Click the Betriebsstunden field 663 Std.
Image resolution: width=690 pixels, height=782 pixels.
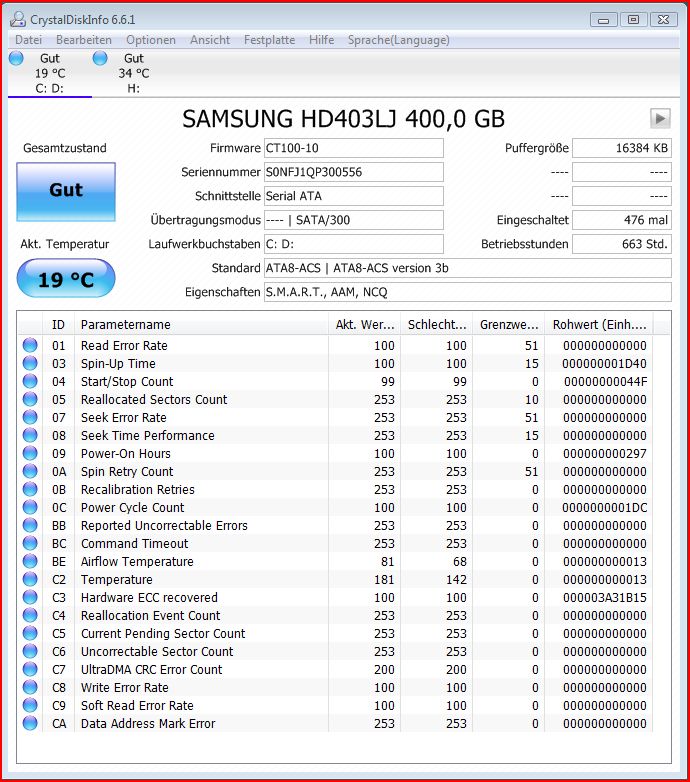622,244
